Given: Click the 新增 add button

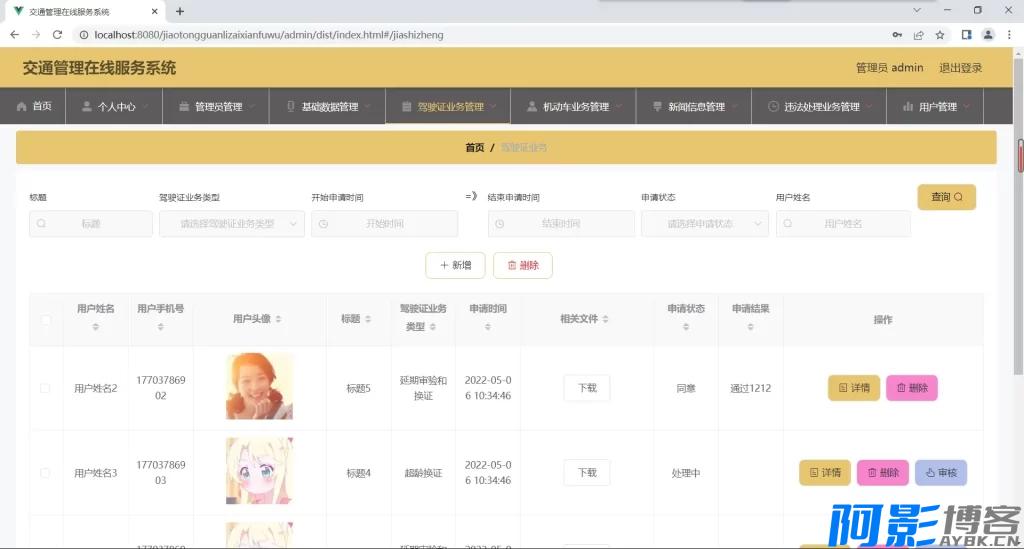Looking at the screenshot, I should (455, 265).
